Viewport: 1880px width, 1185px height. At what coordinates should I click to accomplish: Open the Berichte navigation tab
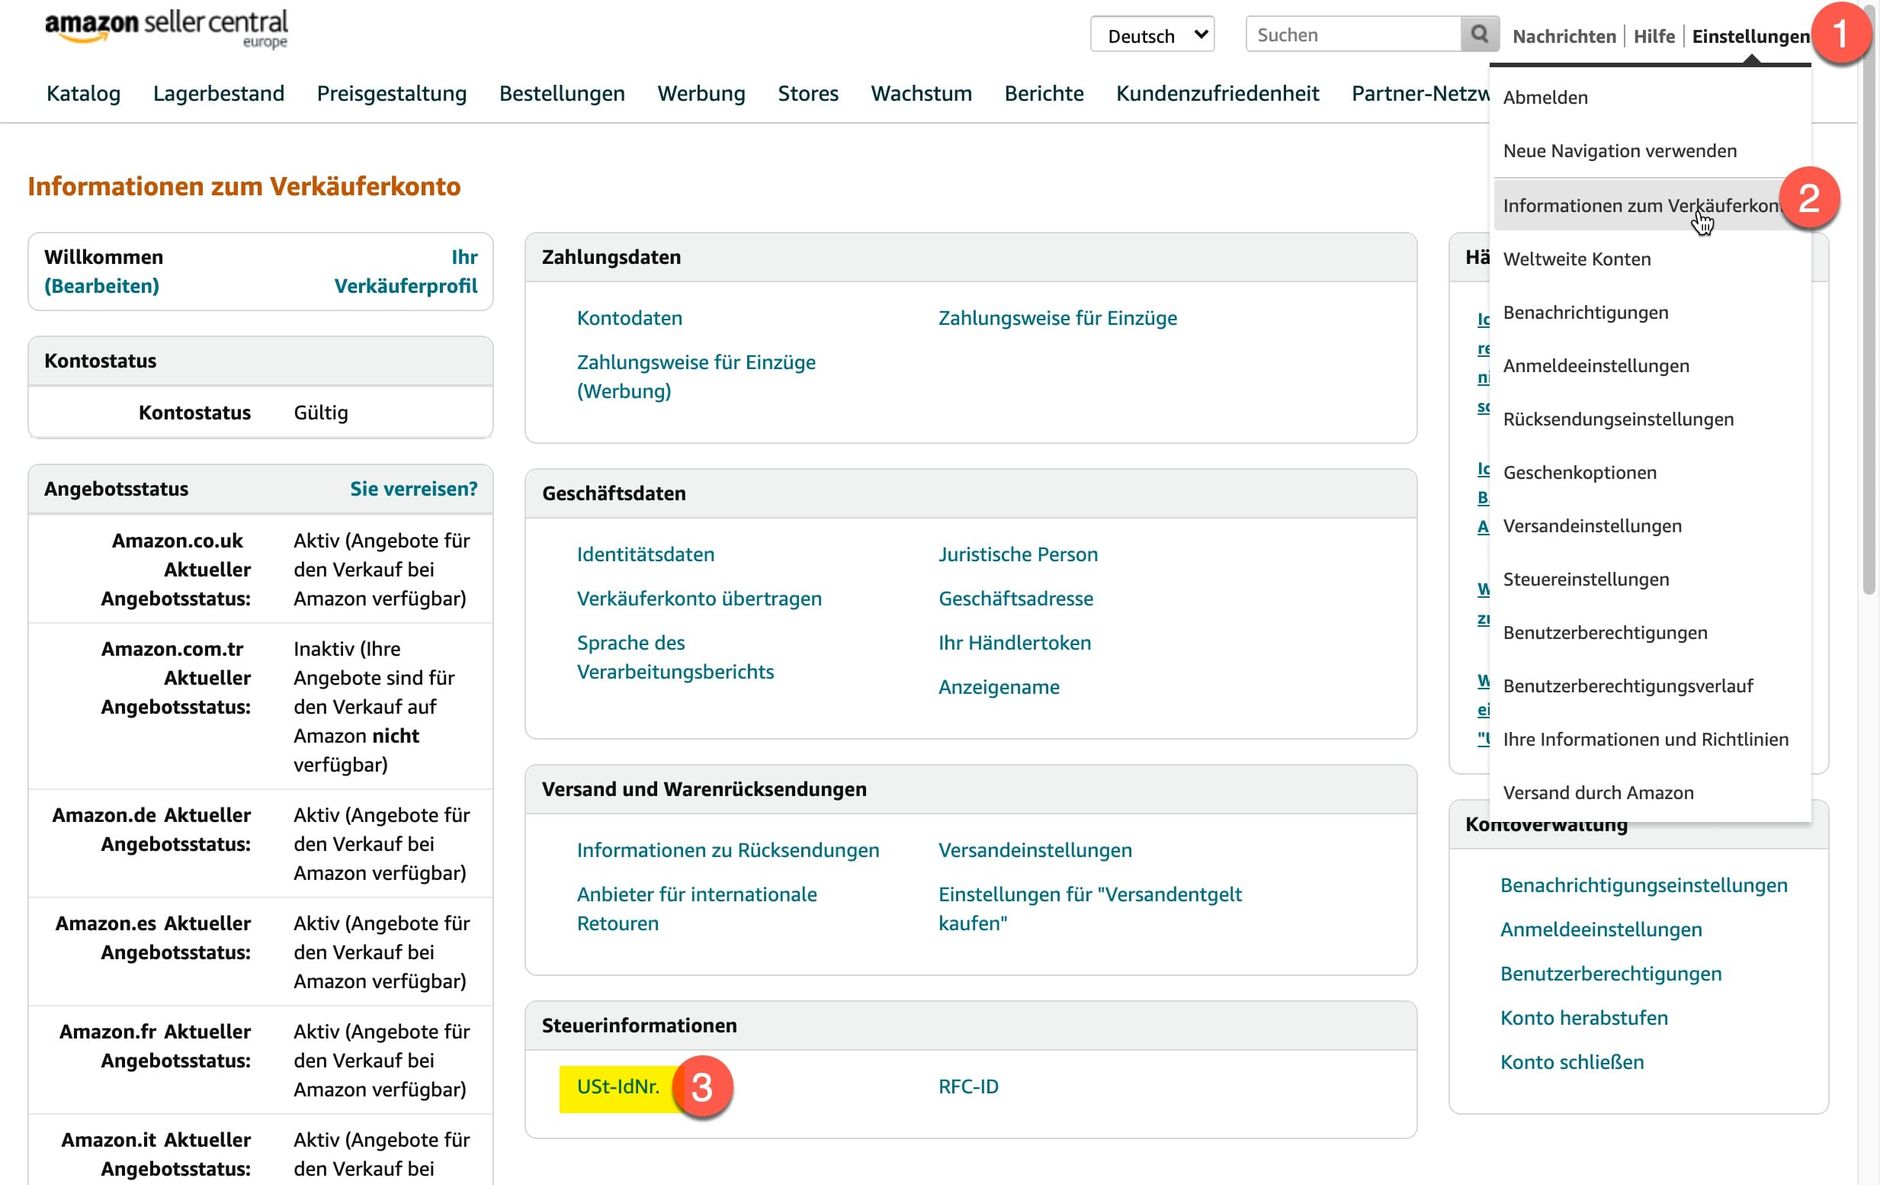(x=1043, y=93)
